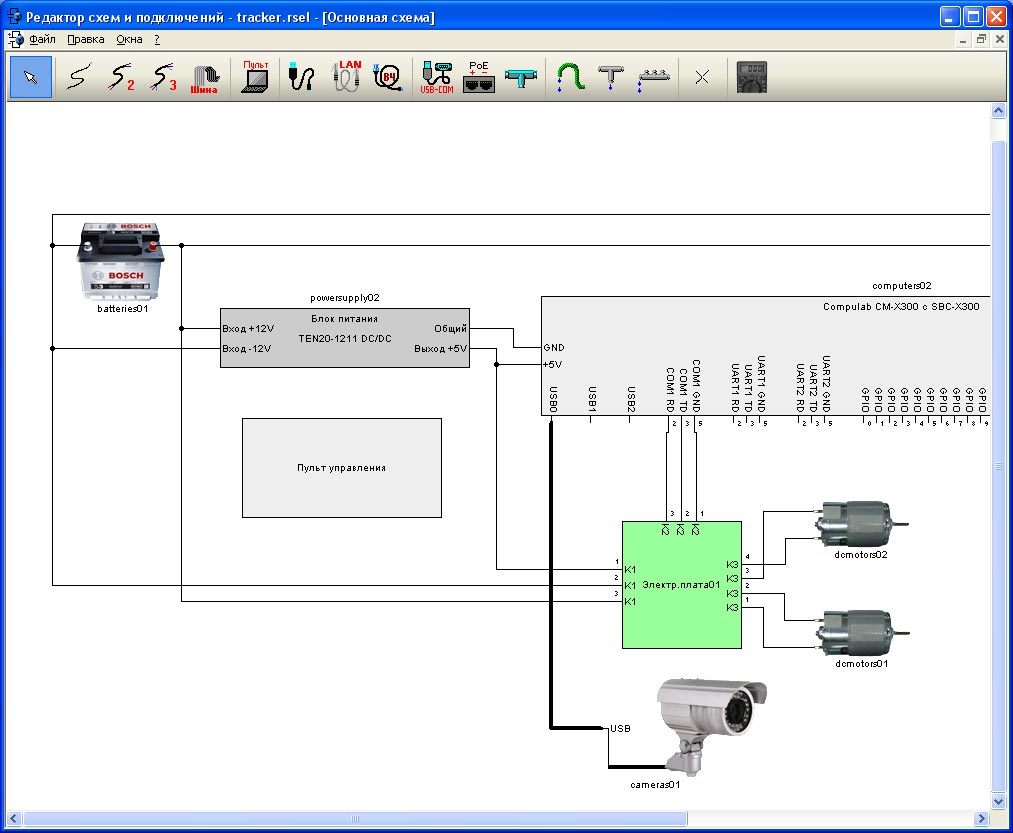Image resolution: width=1013 pixels, height=833 pixels.
Task: Select the USB cable tool
Action: click(x=301, y=77)
